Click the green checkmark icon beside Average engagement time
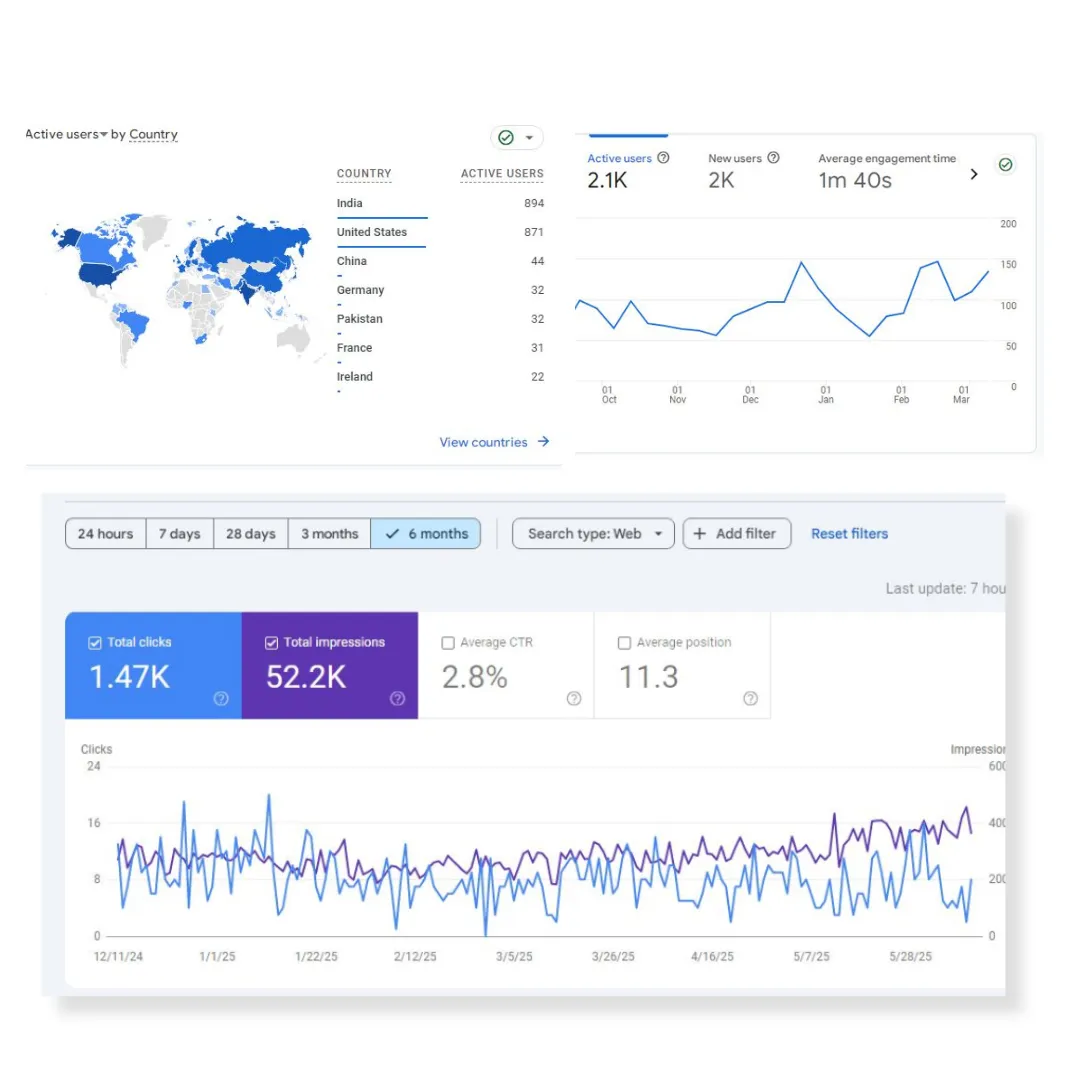This screenshot has height=1080, width=1080. pos(1006,164)
